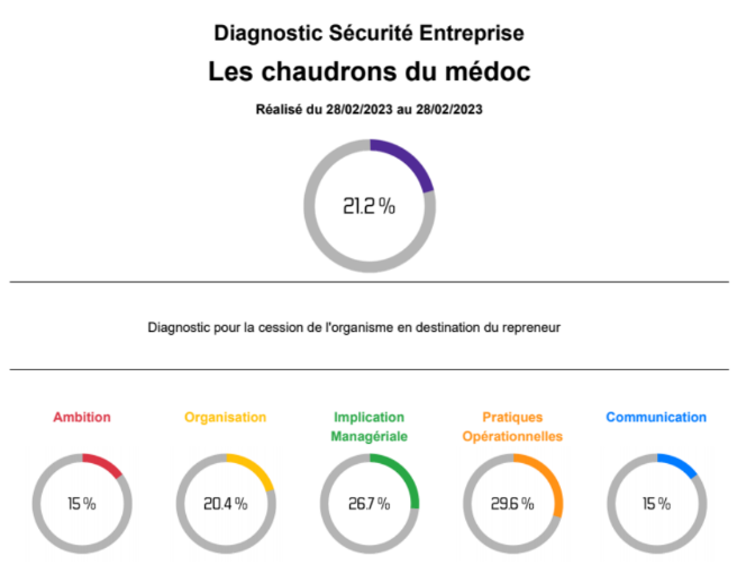This screenshot has height=573, width=746.
Task: Open the Organisation category label
Action: click(226, 417)
